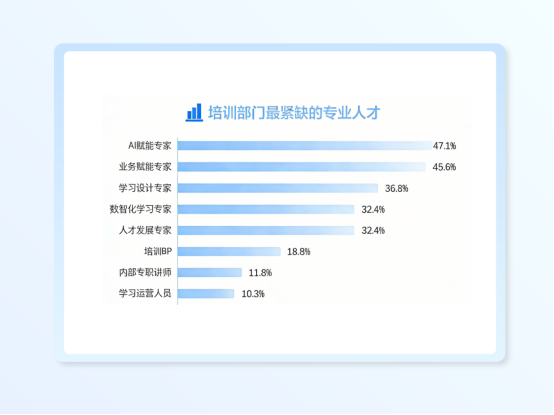Click the AI赋能专家 bar
The height and width of the screenshot is (415, 554).
tap(305, 146)
